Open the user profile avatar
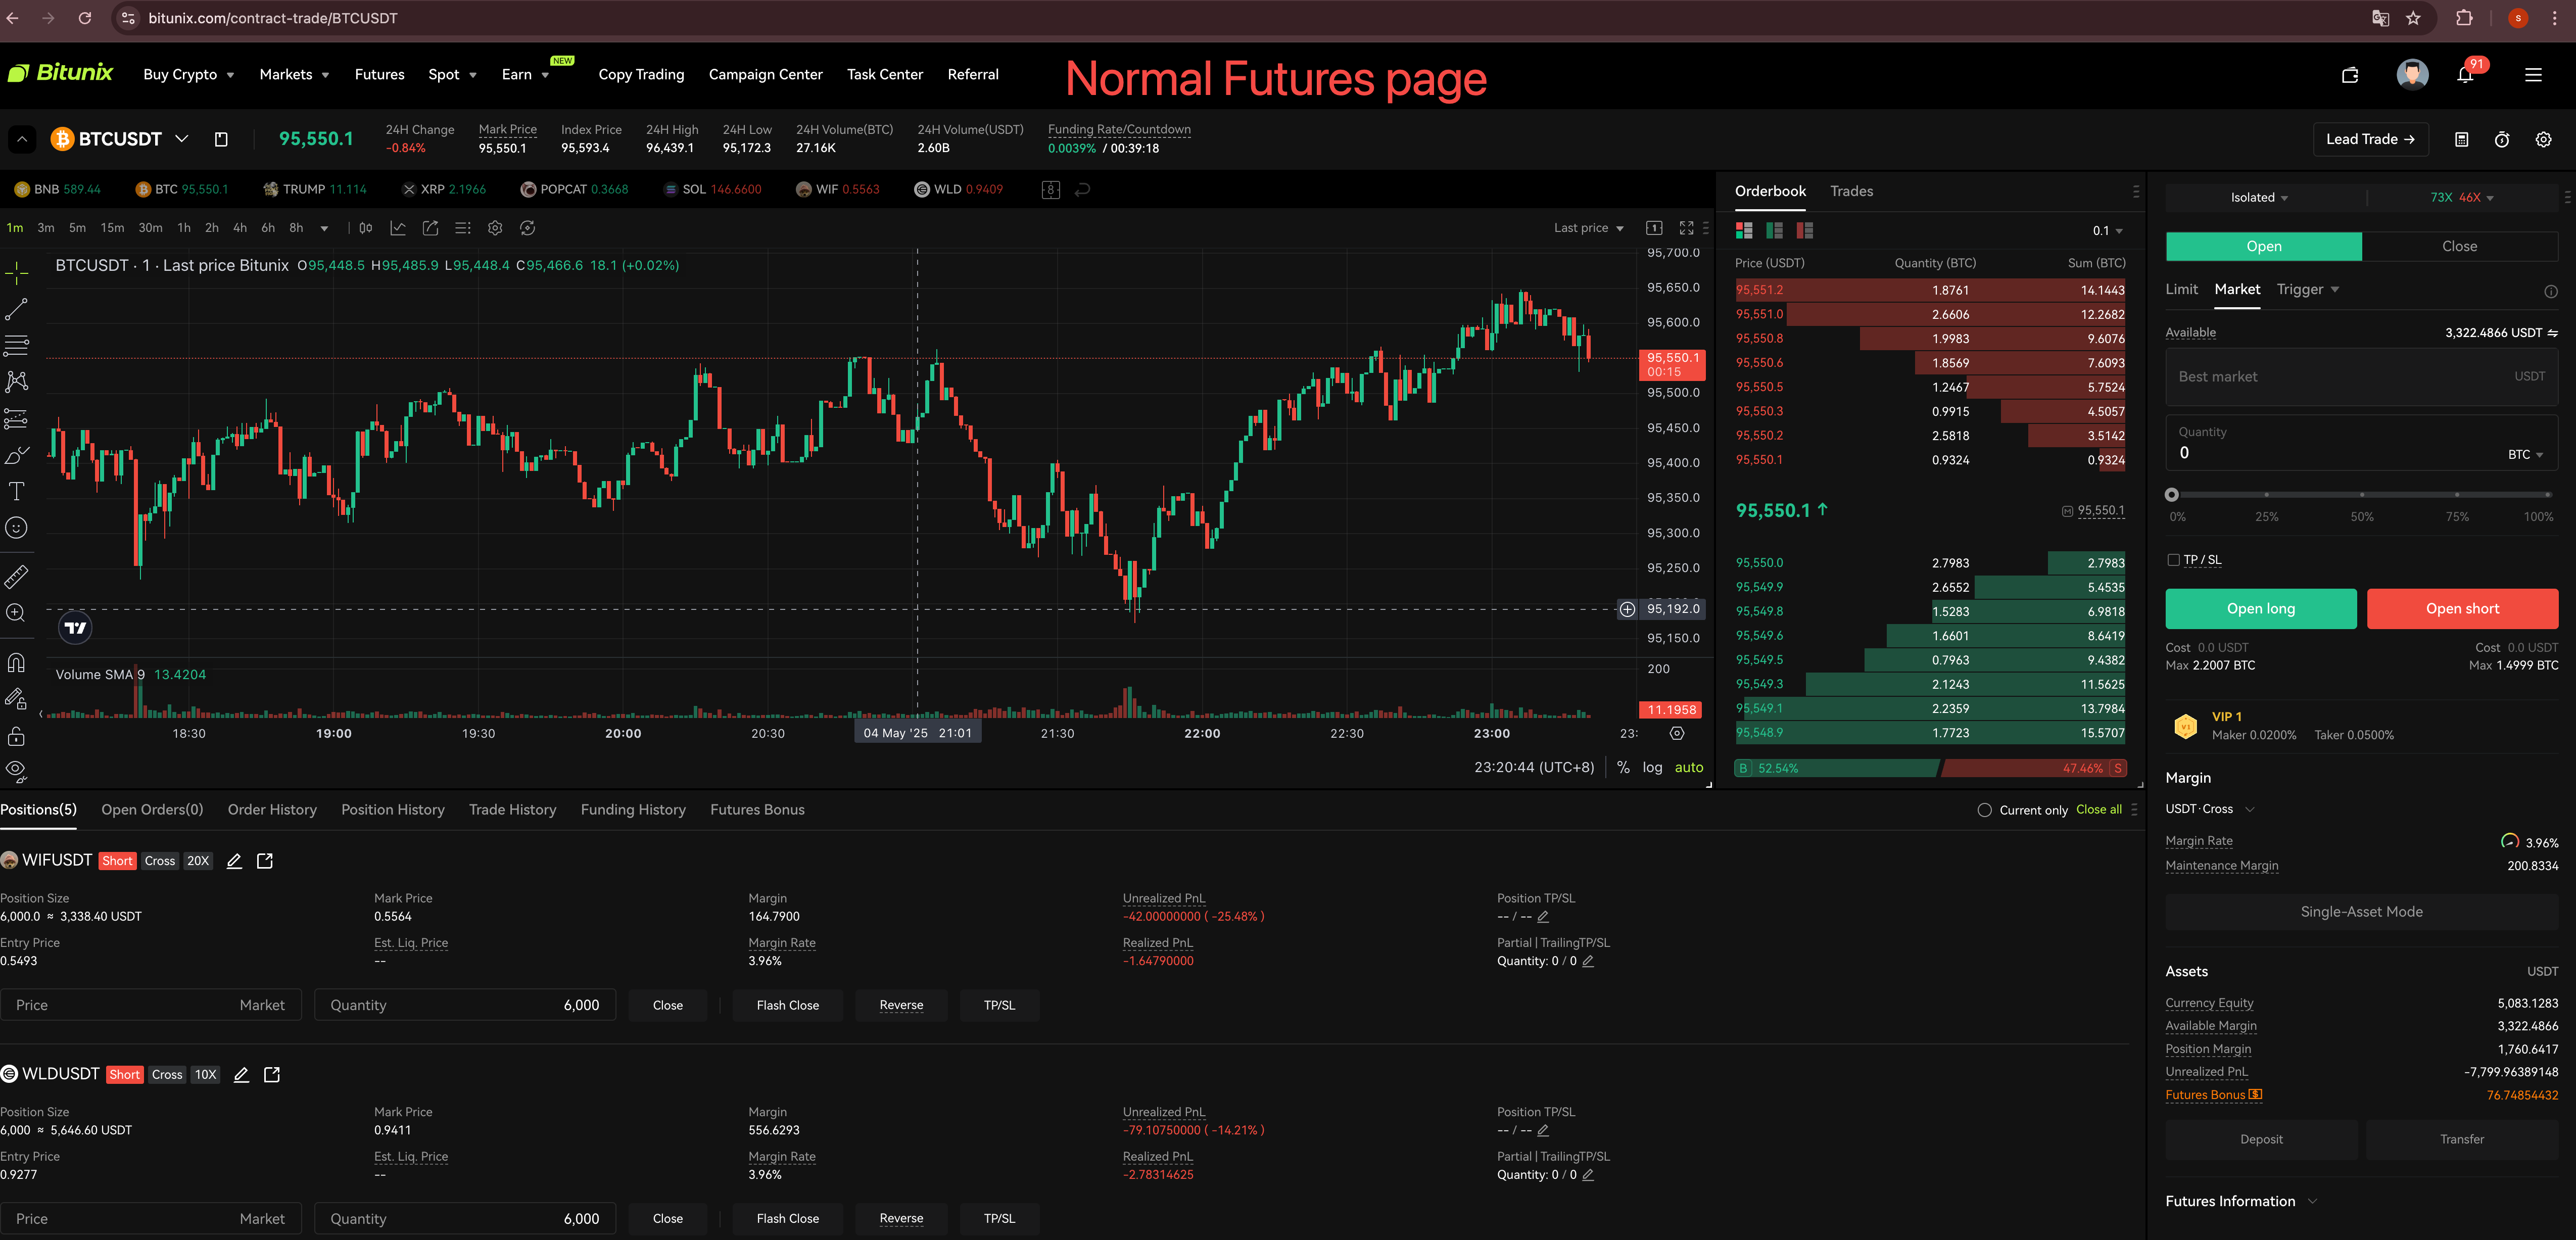2576x1240 pixels. [x=2412, y=74]
